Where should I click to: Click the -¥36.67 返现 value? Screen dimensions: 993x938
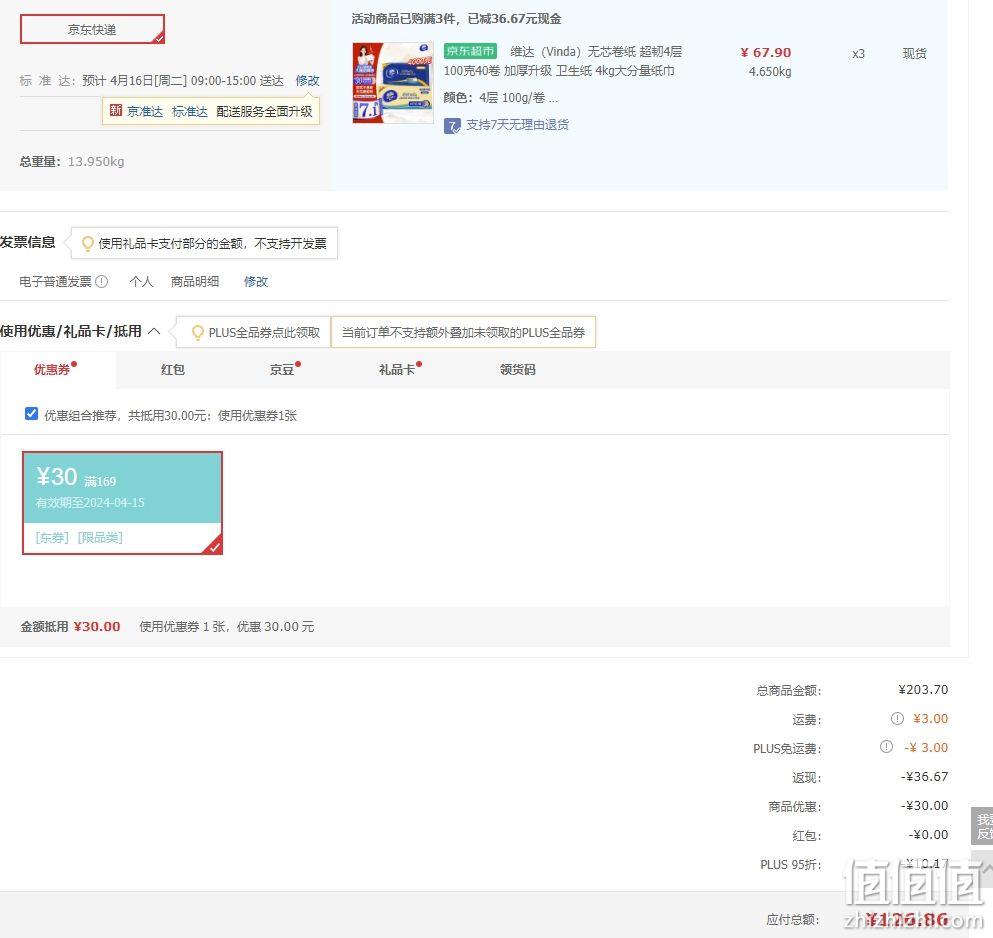click(925, 776)
